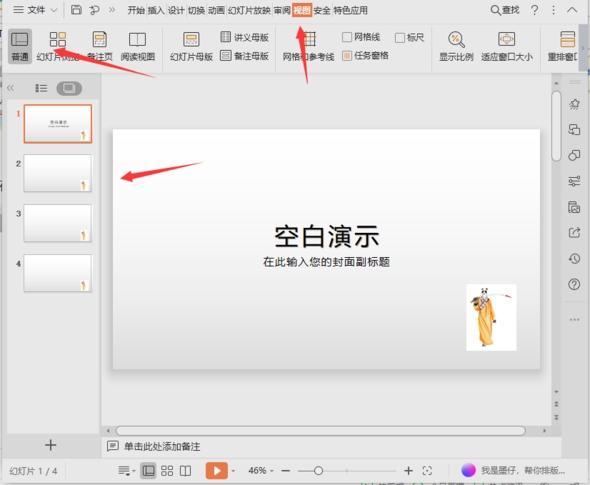Click status bar normal view icon
590x485 pixels.
tap(148, 471)
